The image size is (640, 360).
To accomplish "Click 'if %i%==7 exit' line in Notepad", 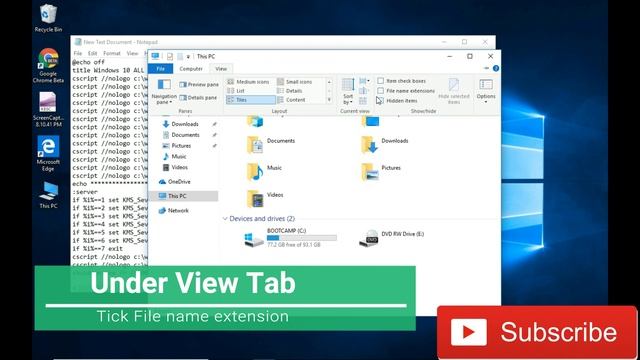I will click(x=97, y=249).
